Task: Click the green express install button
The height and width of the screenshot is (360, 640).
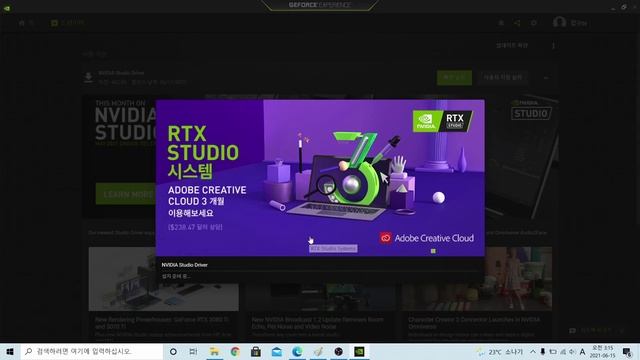Action: tap(454, 78)
